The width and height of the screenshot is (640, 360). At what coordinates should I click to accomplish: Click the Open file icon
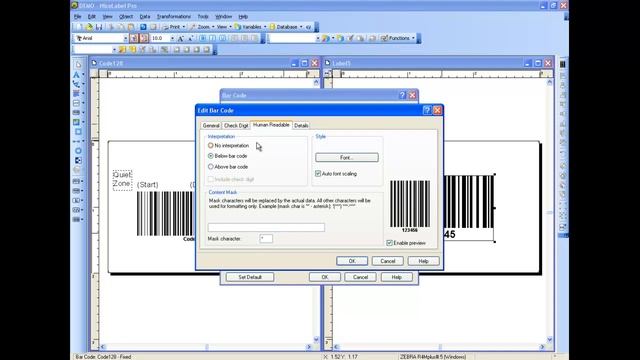coord(89,27)
